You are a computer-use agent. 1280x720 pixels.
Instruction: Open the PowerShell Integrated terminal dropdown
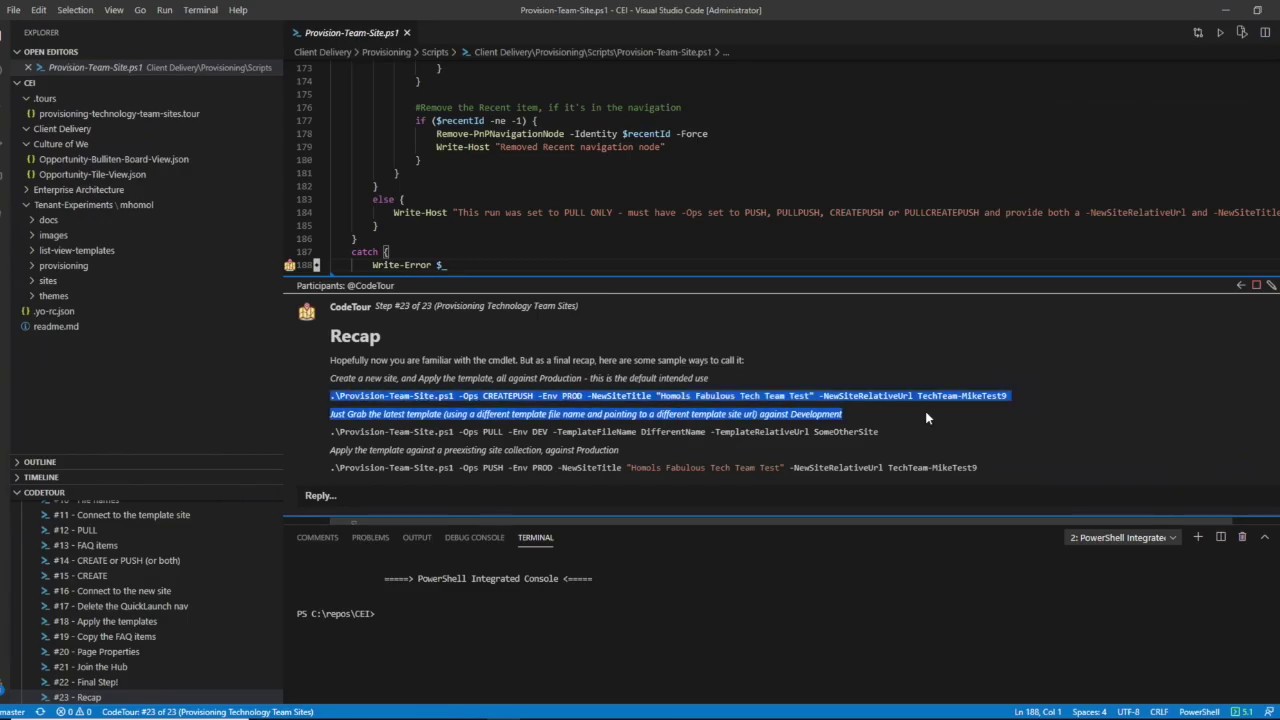(1123, 537)
